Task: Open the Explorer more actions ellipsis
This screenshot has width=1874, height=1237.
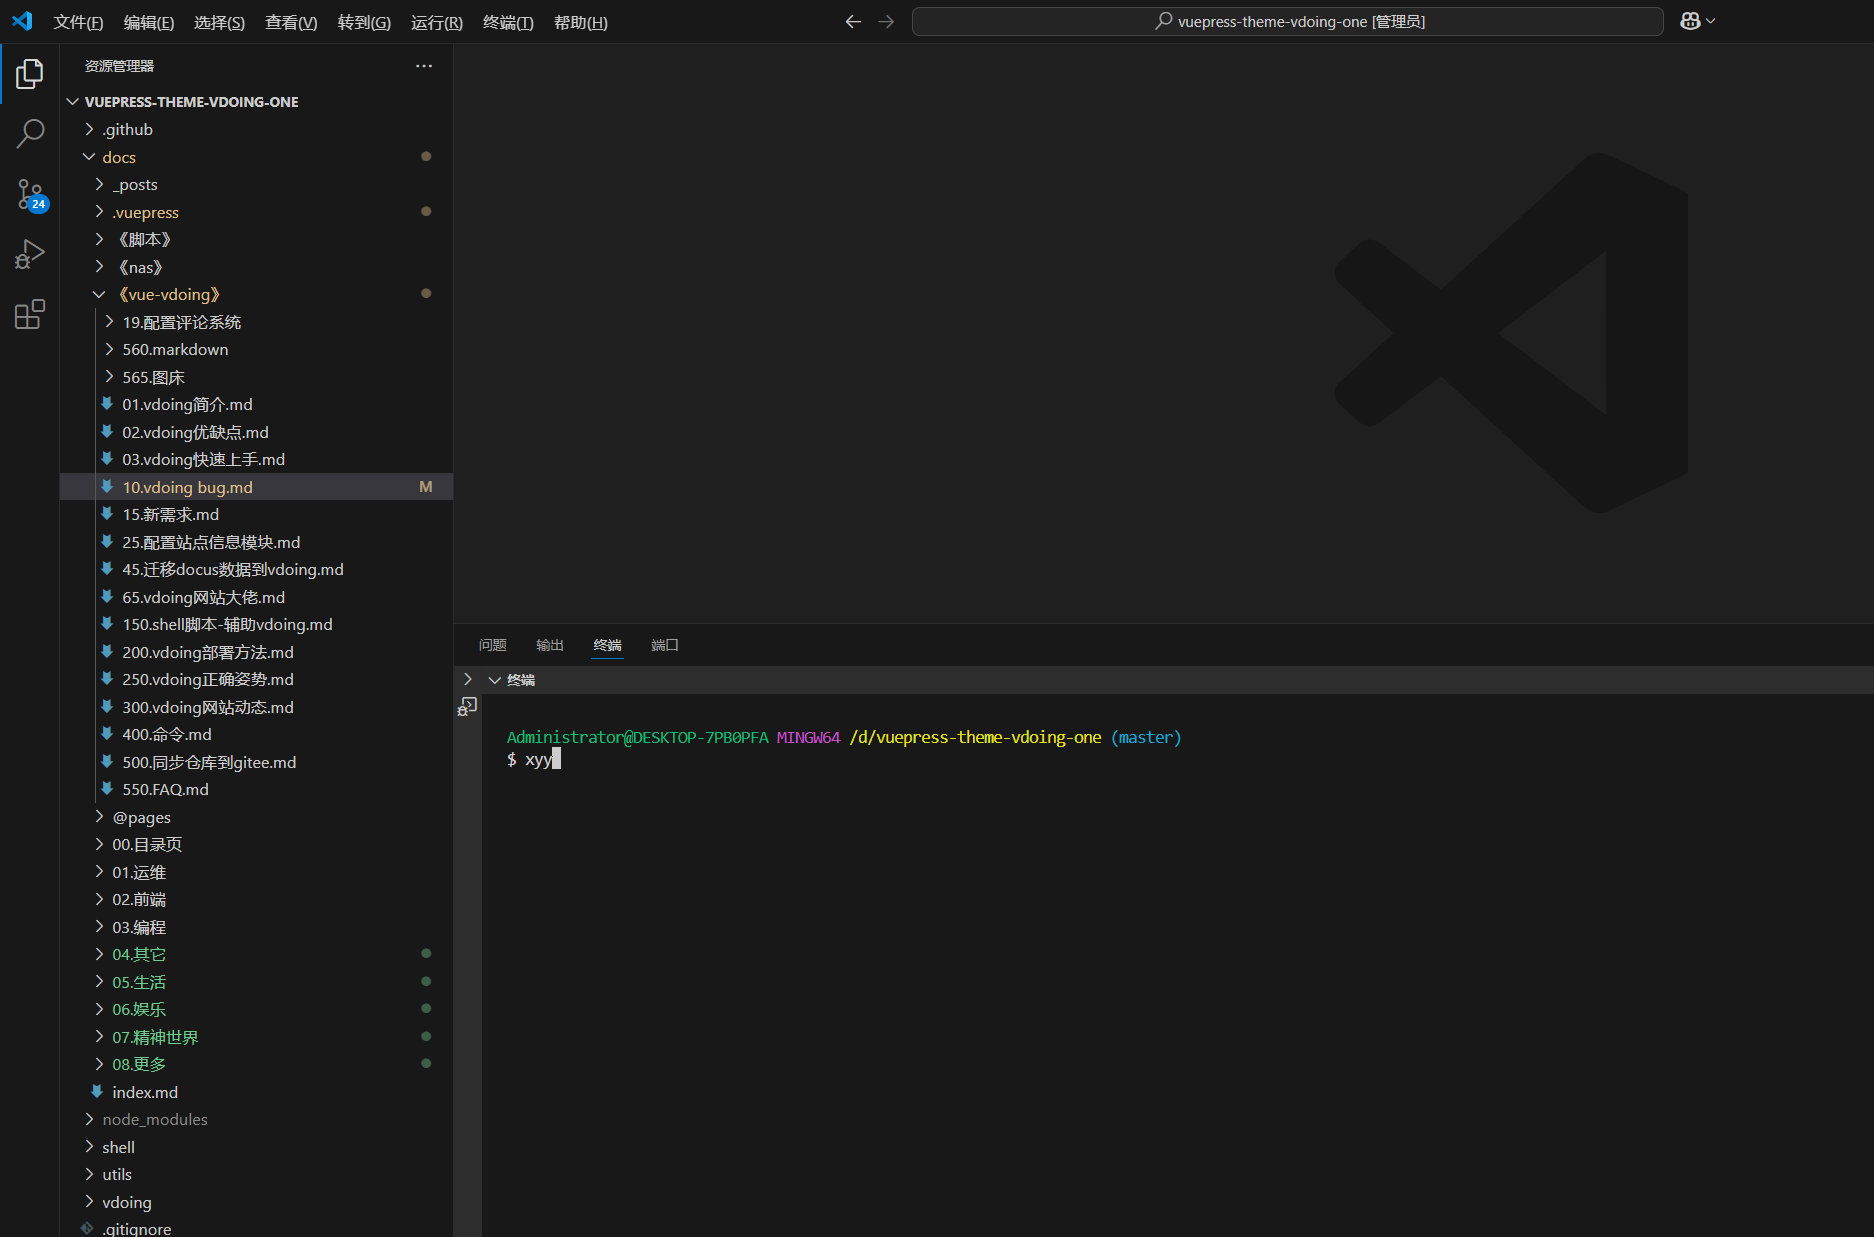Action: 424,66
